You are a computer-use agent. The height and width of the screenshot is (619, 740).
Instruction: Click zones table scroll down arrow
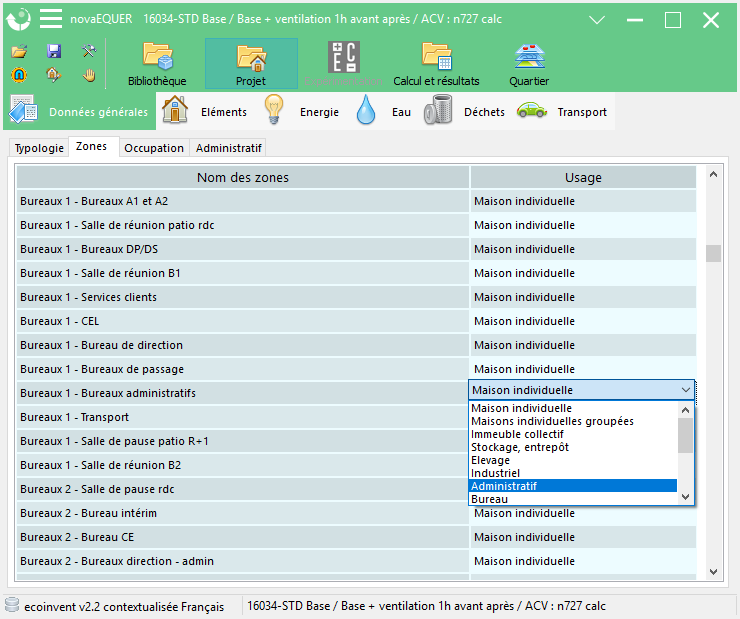point(713,571)
